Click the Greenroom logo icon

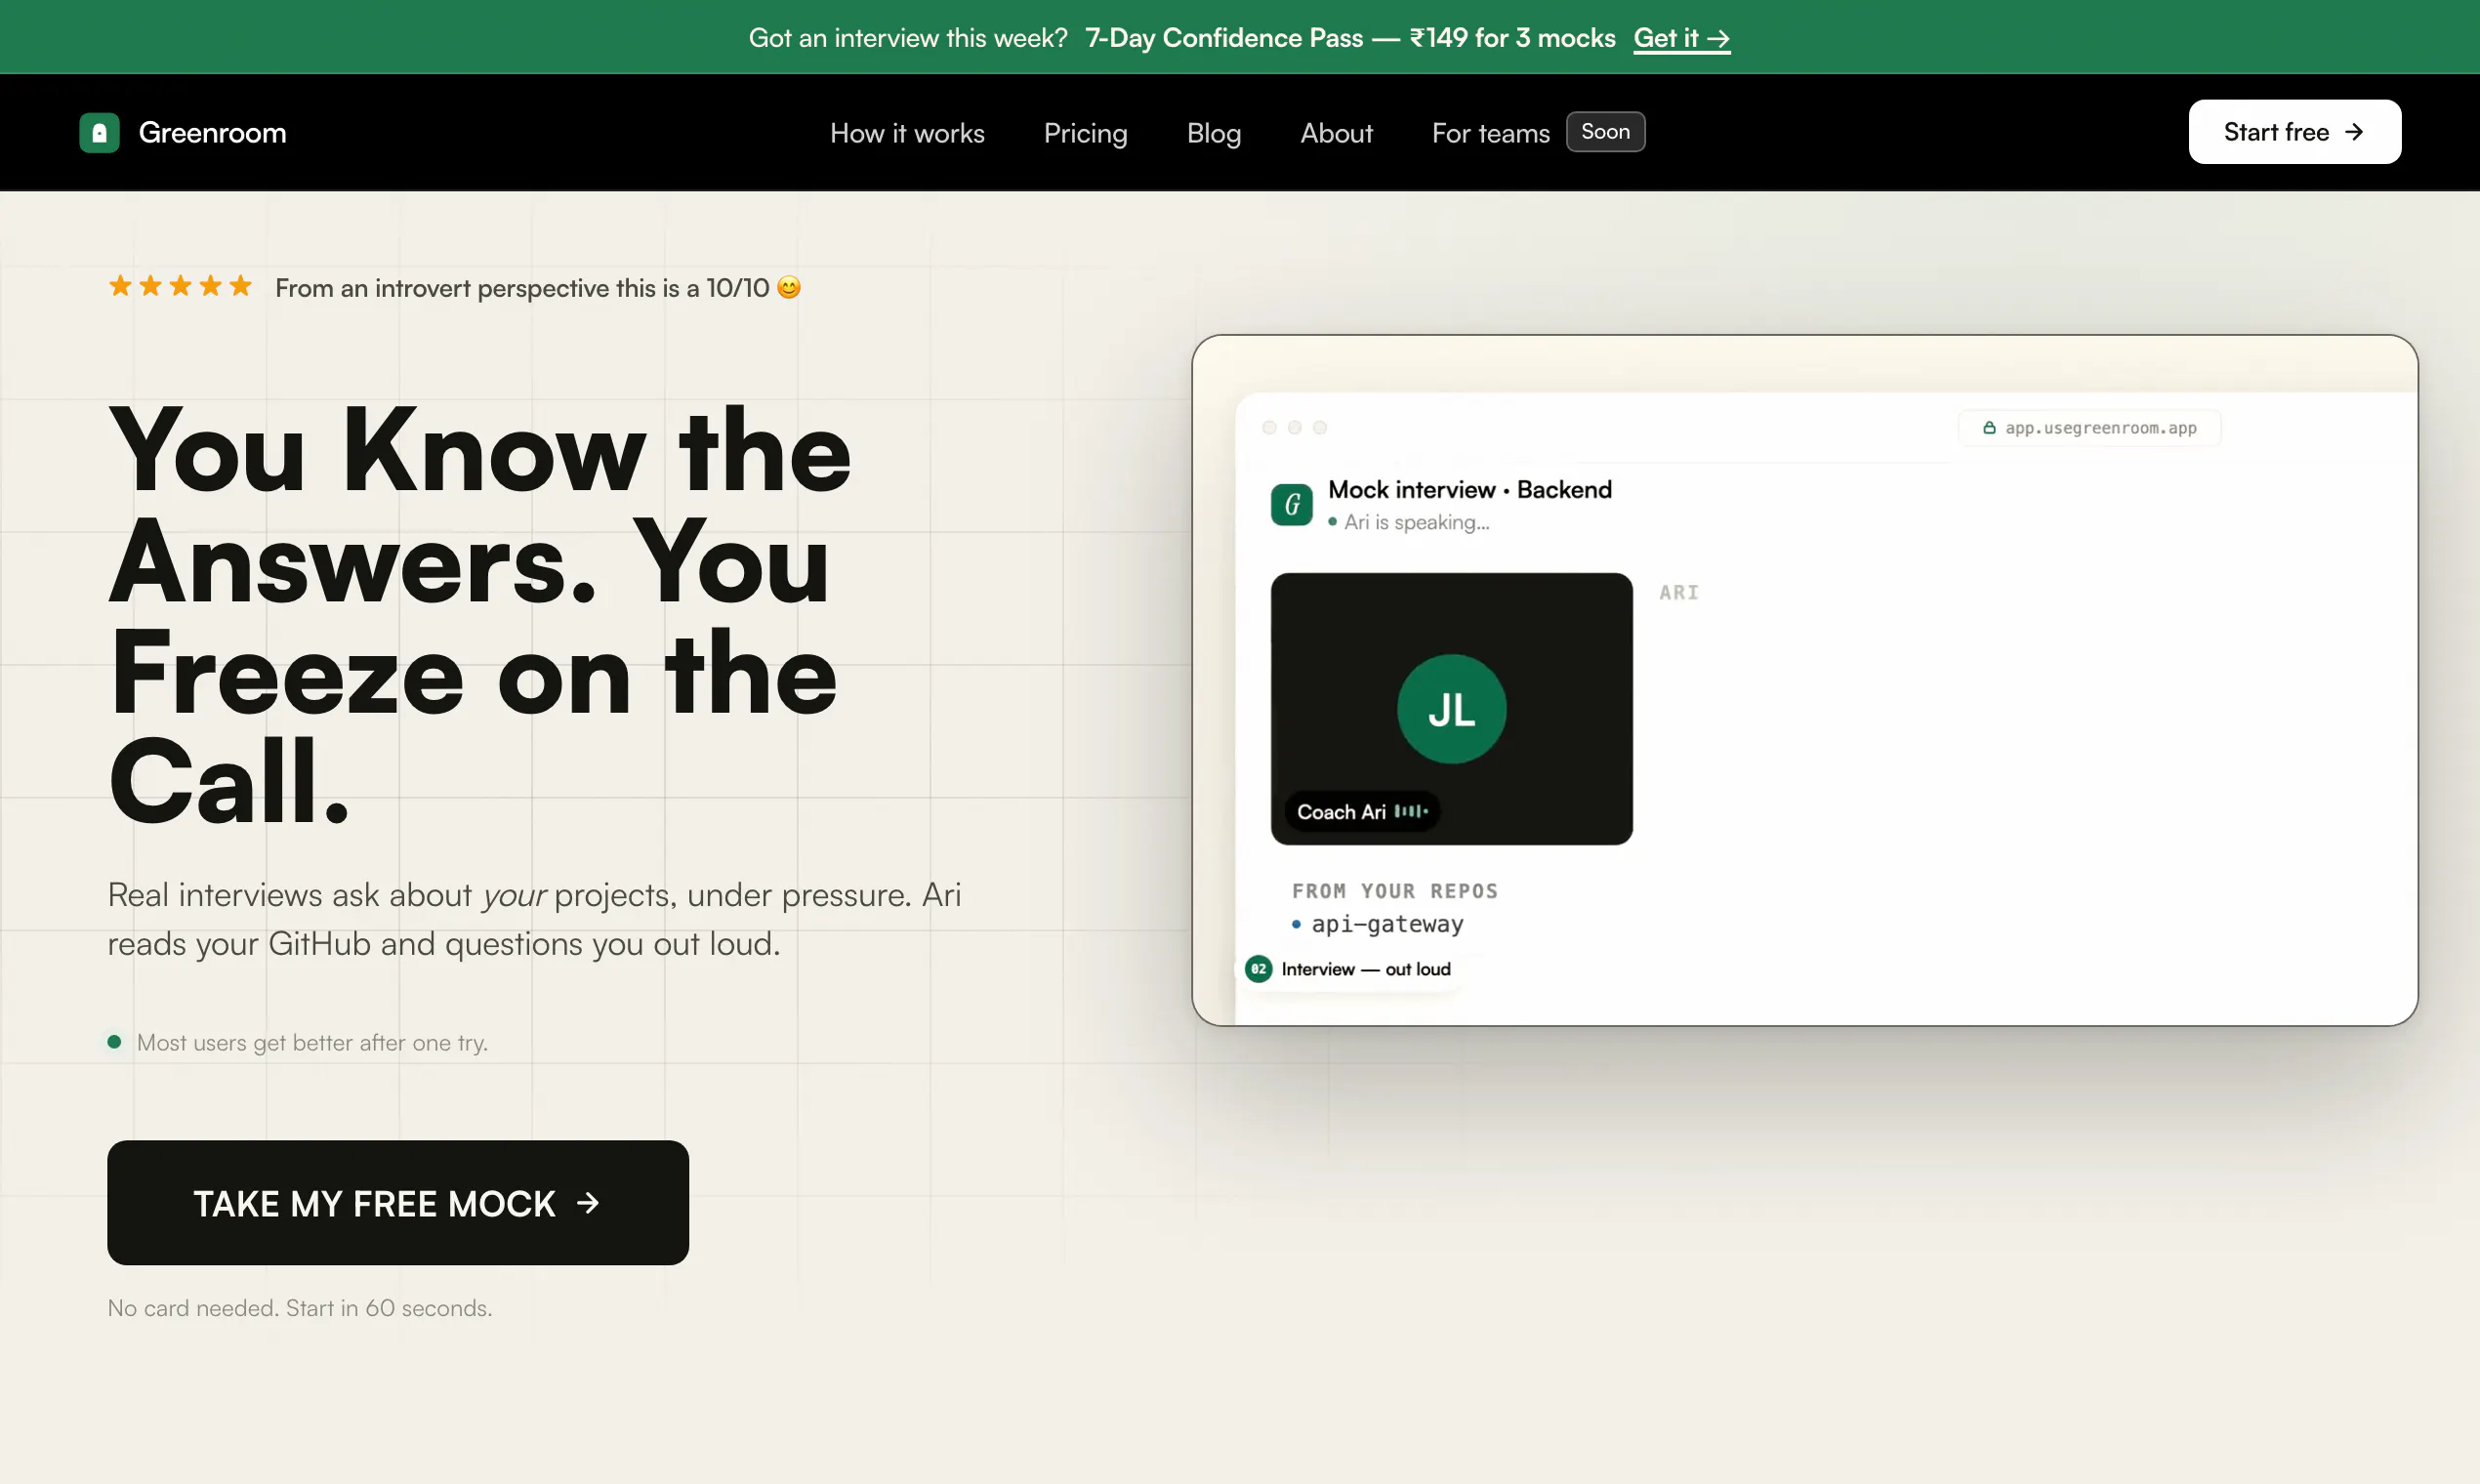coord(99,132)
